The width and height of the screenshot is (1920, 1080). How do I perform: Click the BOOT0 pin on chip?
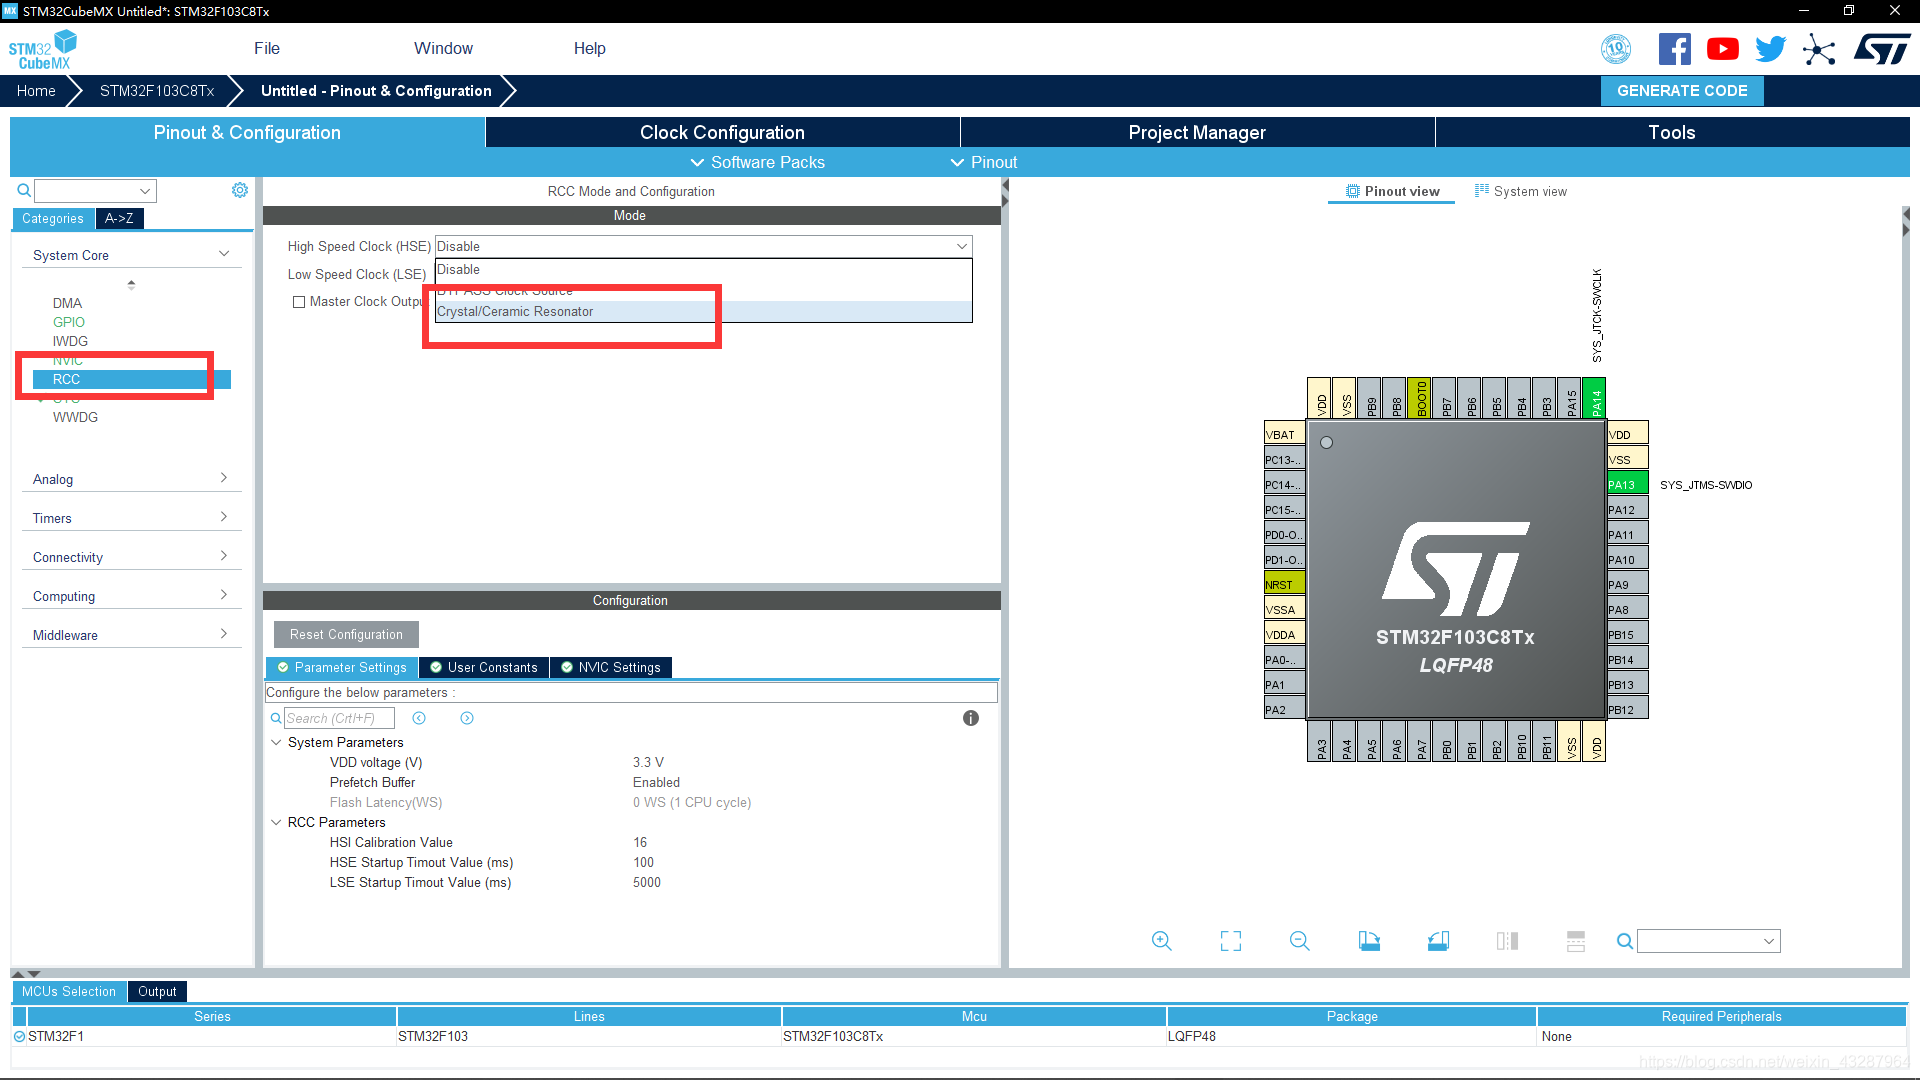coord(1420,397)
